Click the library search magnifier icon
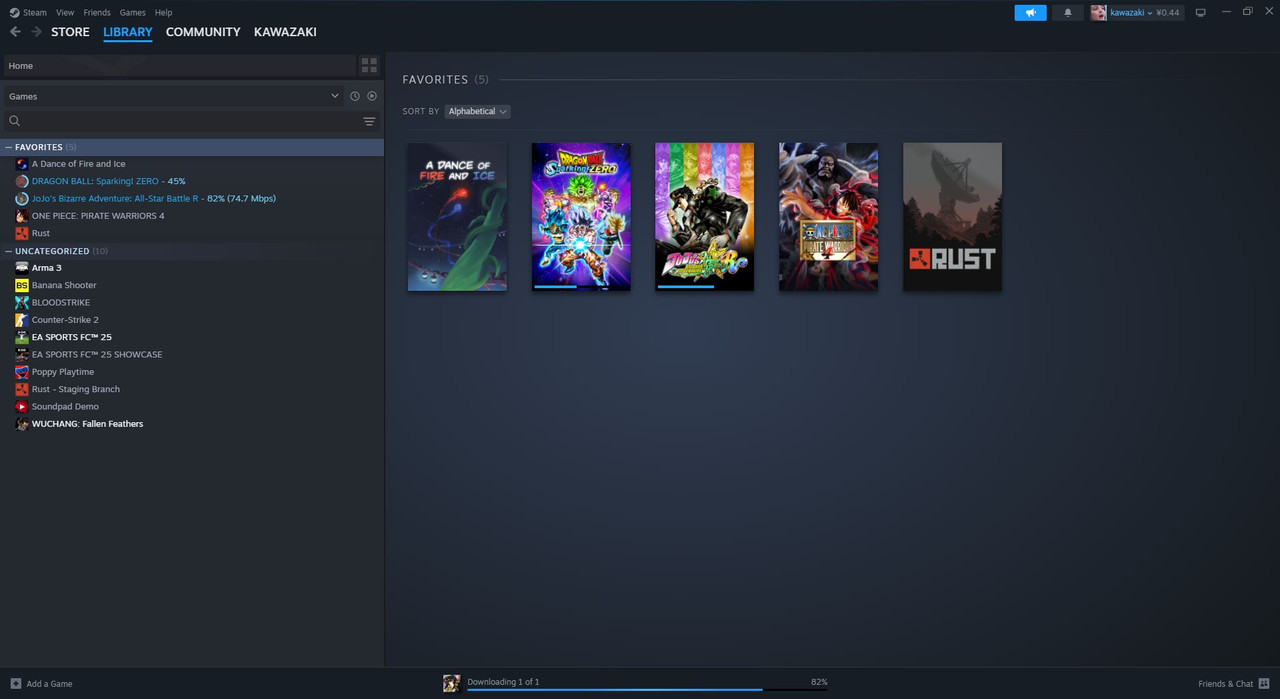Viewport: 1280px width, 699px height. click(14, 121)
